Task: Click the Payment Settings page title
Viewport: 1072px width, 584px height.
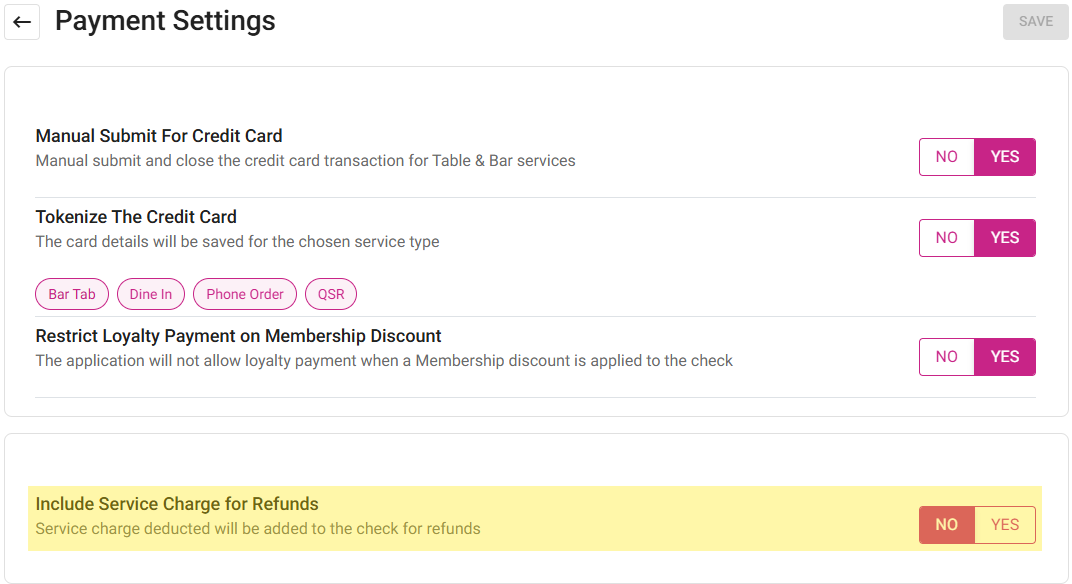Action: click(x=165, y=21)
